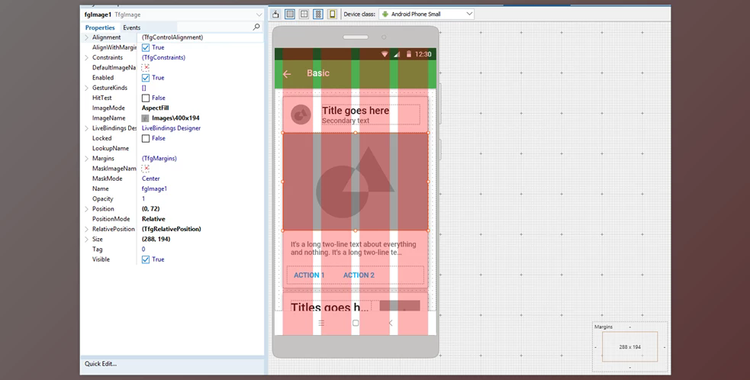
Task: Click ACTION 2 button on the card
Action: pyautogui.click(x=359, y=275)
